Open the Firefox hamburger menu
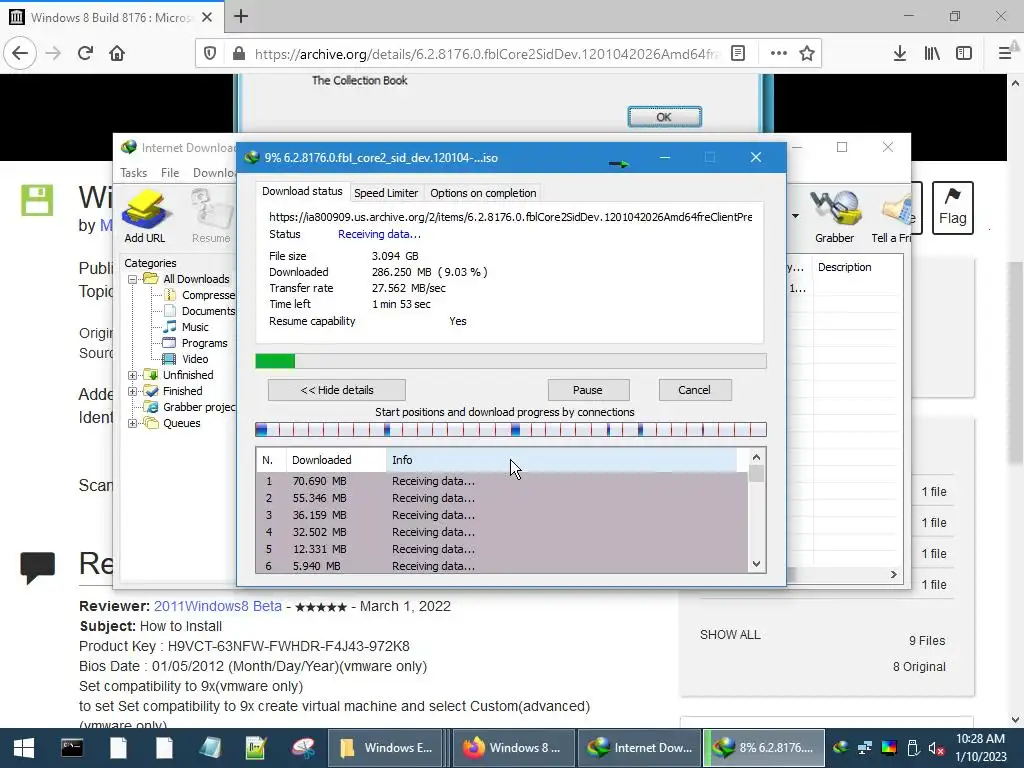Viewport: 1024px width, 768px height. (x=1004, y=54)
